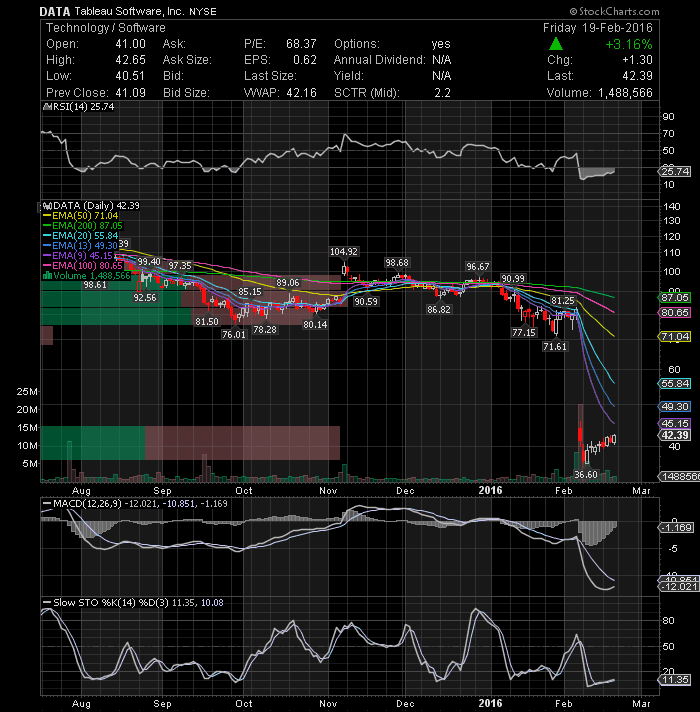The height and width of the screenshot is (712, 700).
Task: Click the 76.01 price annotation
Action: 234,335
